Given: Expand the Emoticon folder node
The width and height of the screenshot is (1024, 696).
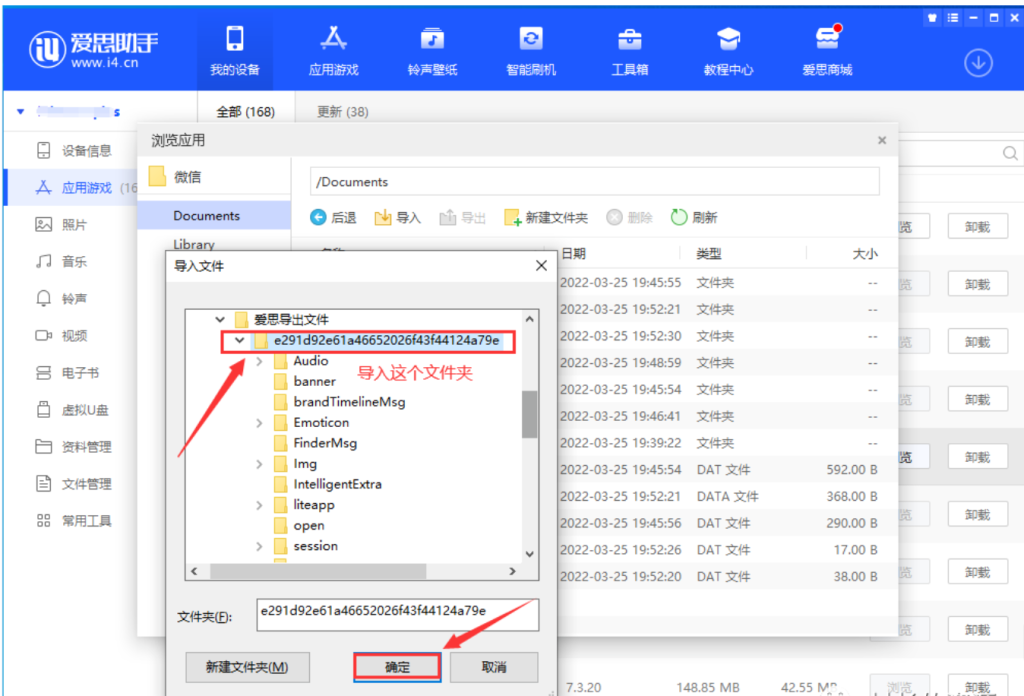Looking at the screenshot, I should [260, 423].
